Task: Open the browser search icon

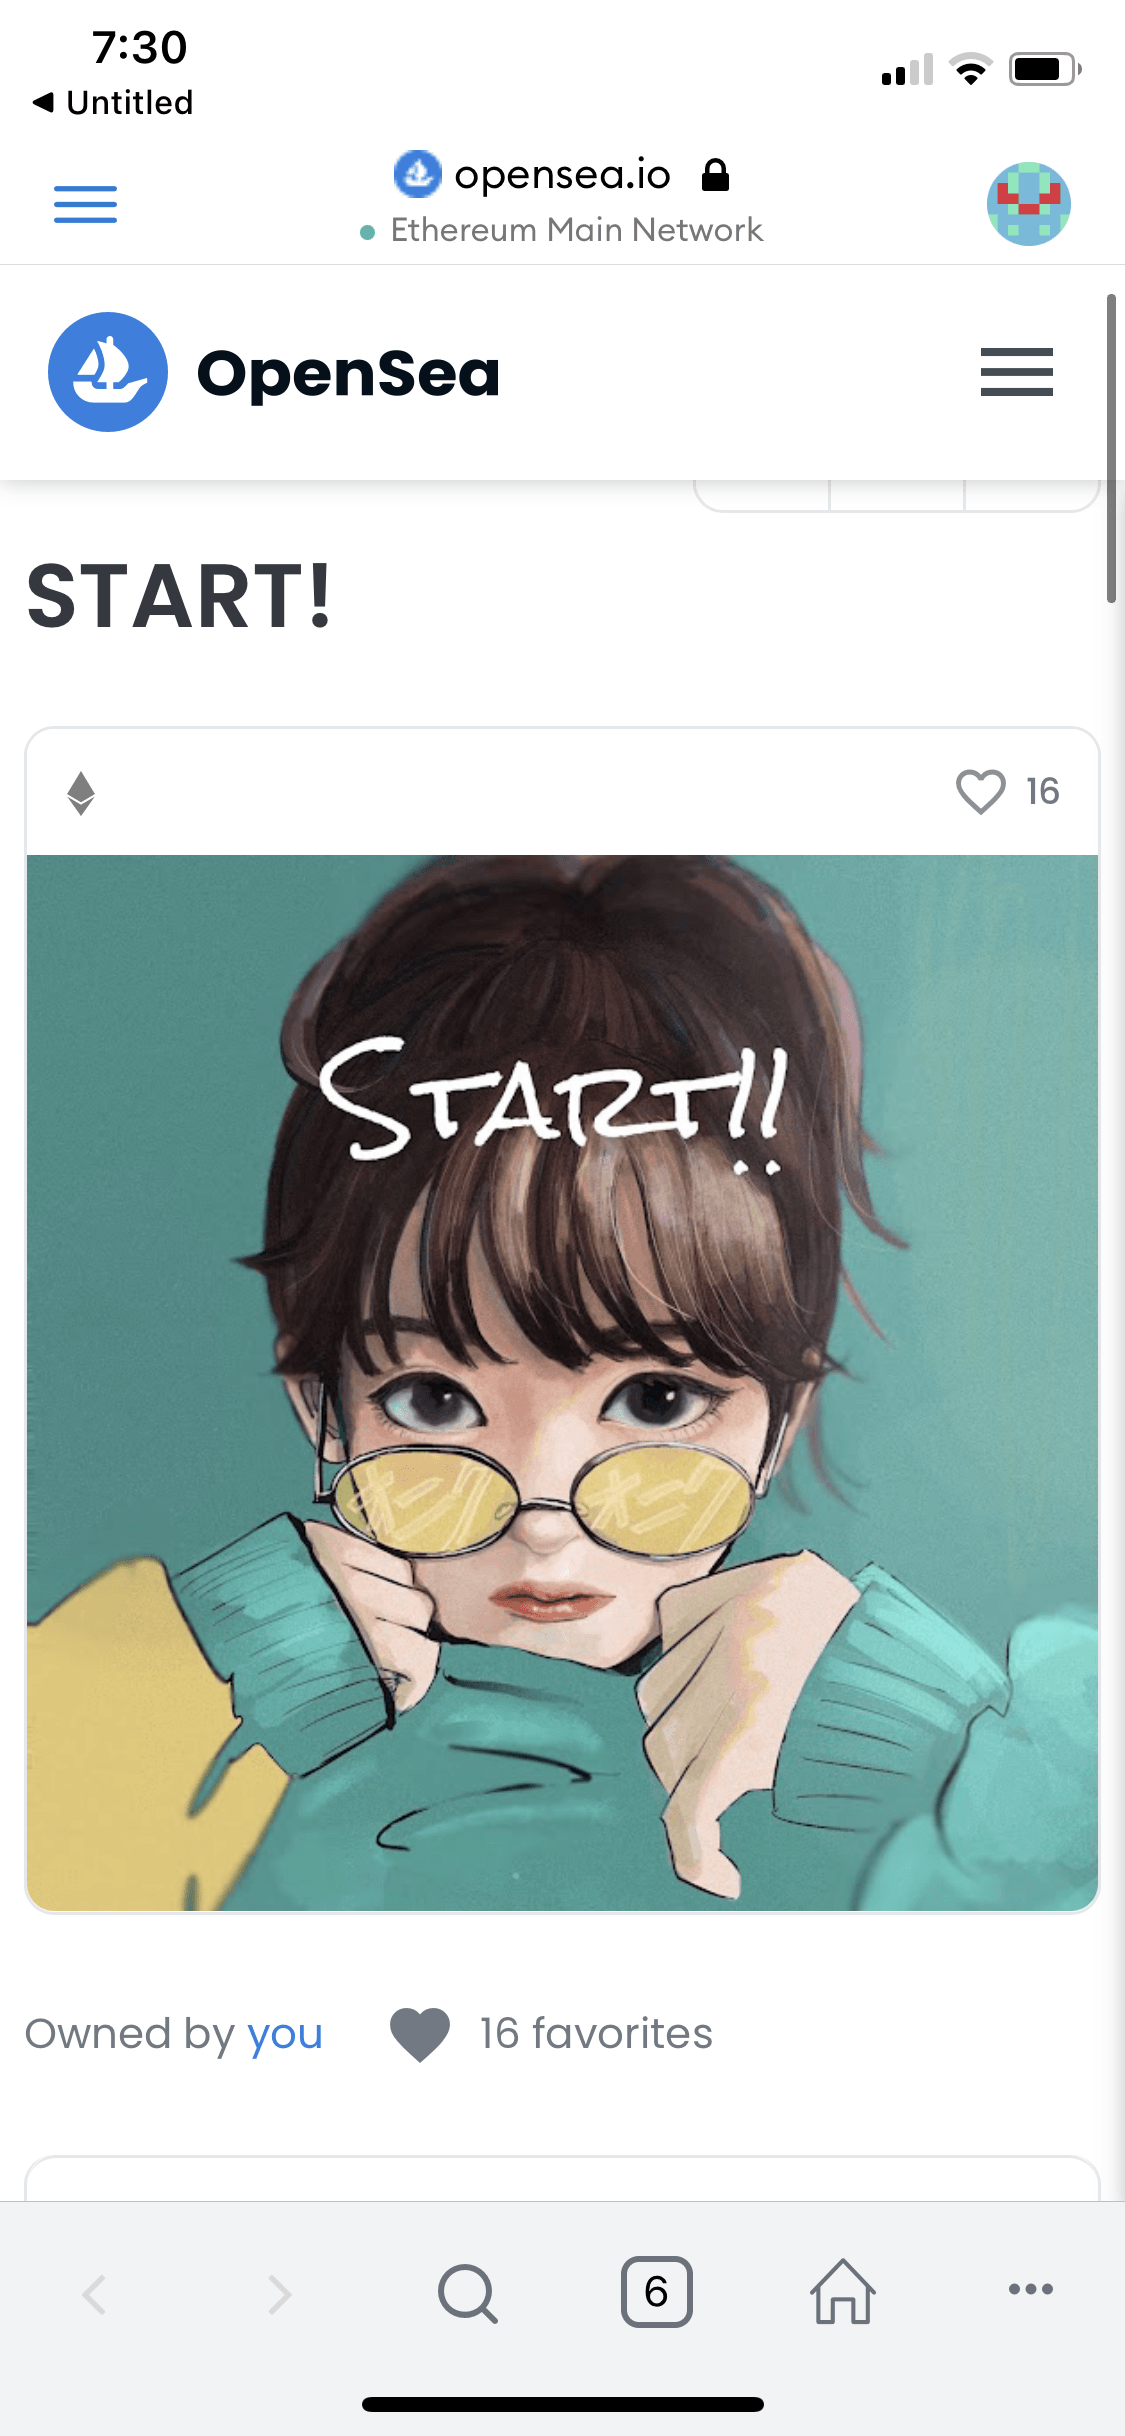Action: pos(467,2292)
